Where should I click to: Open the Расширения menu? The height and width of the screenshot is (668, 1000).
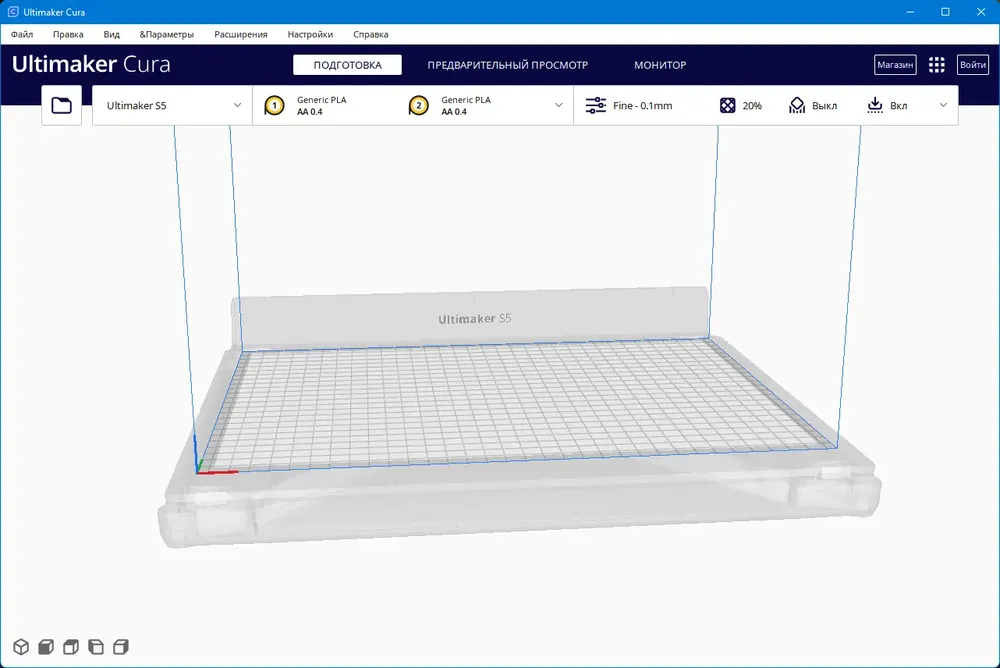click(x=240, y=34)
